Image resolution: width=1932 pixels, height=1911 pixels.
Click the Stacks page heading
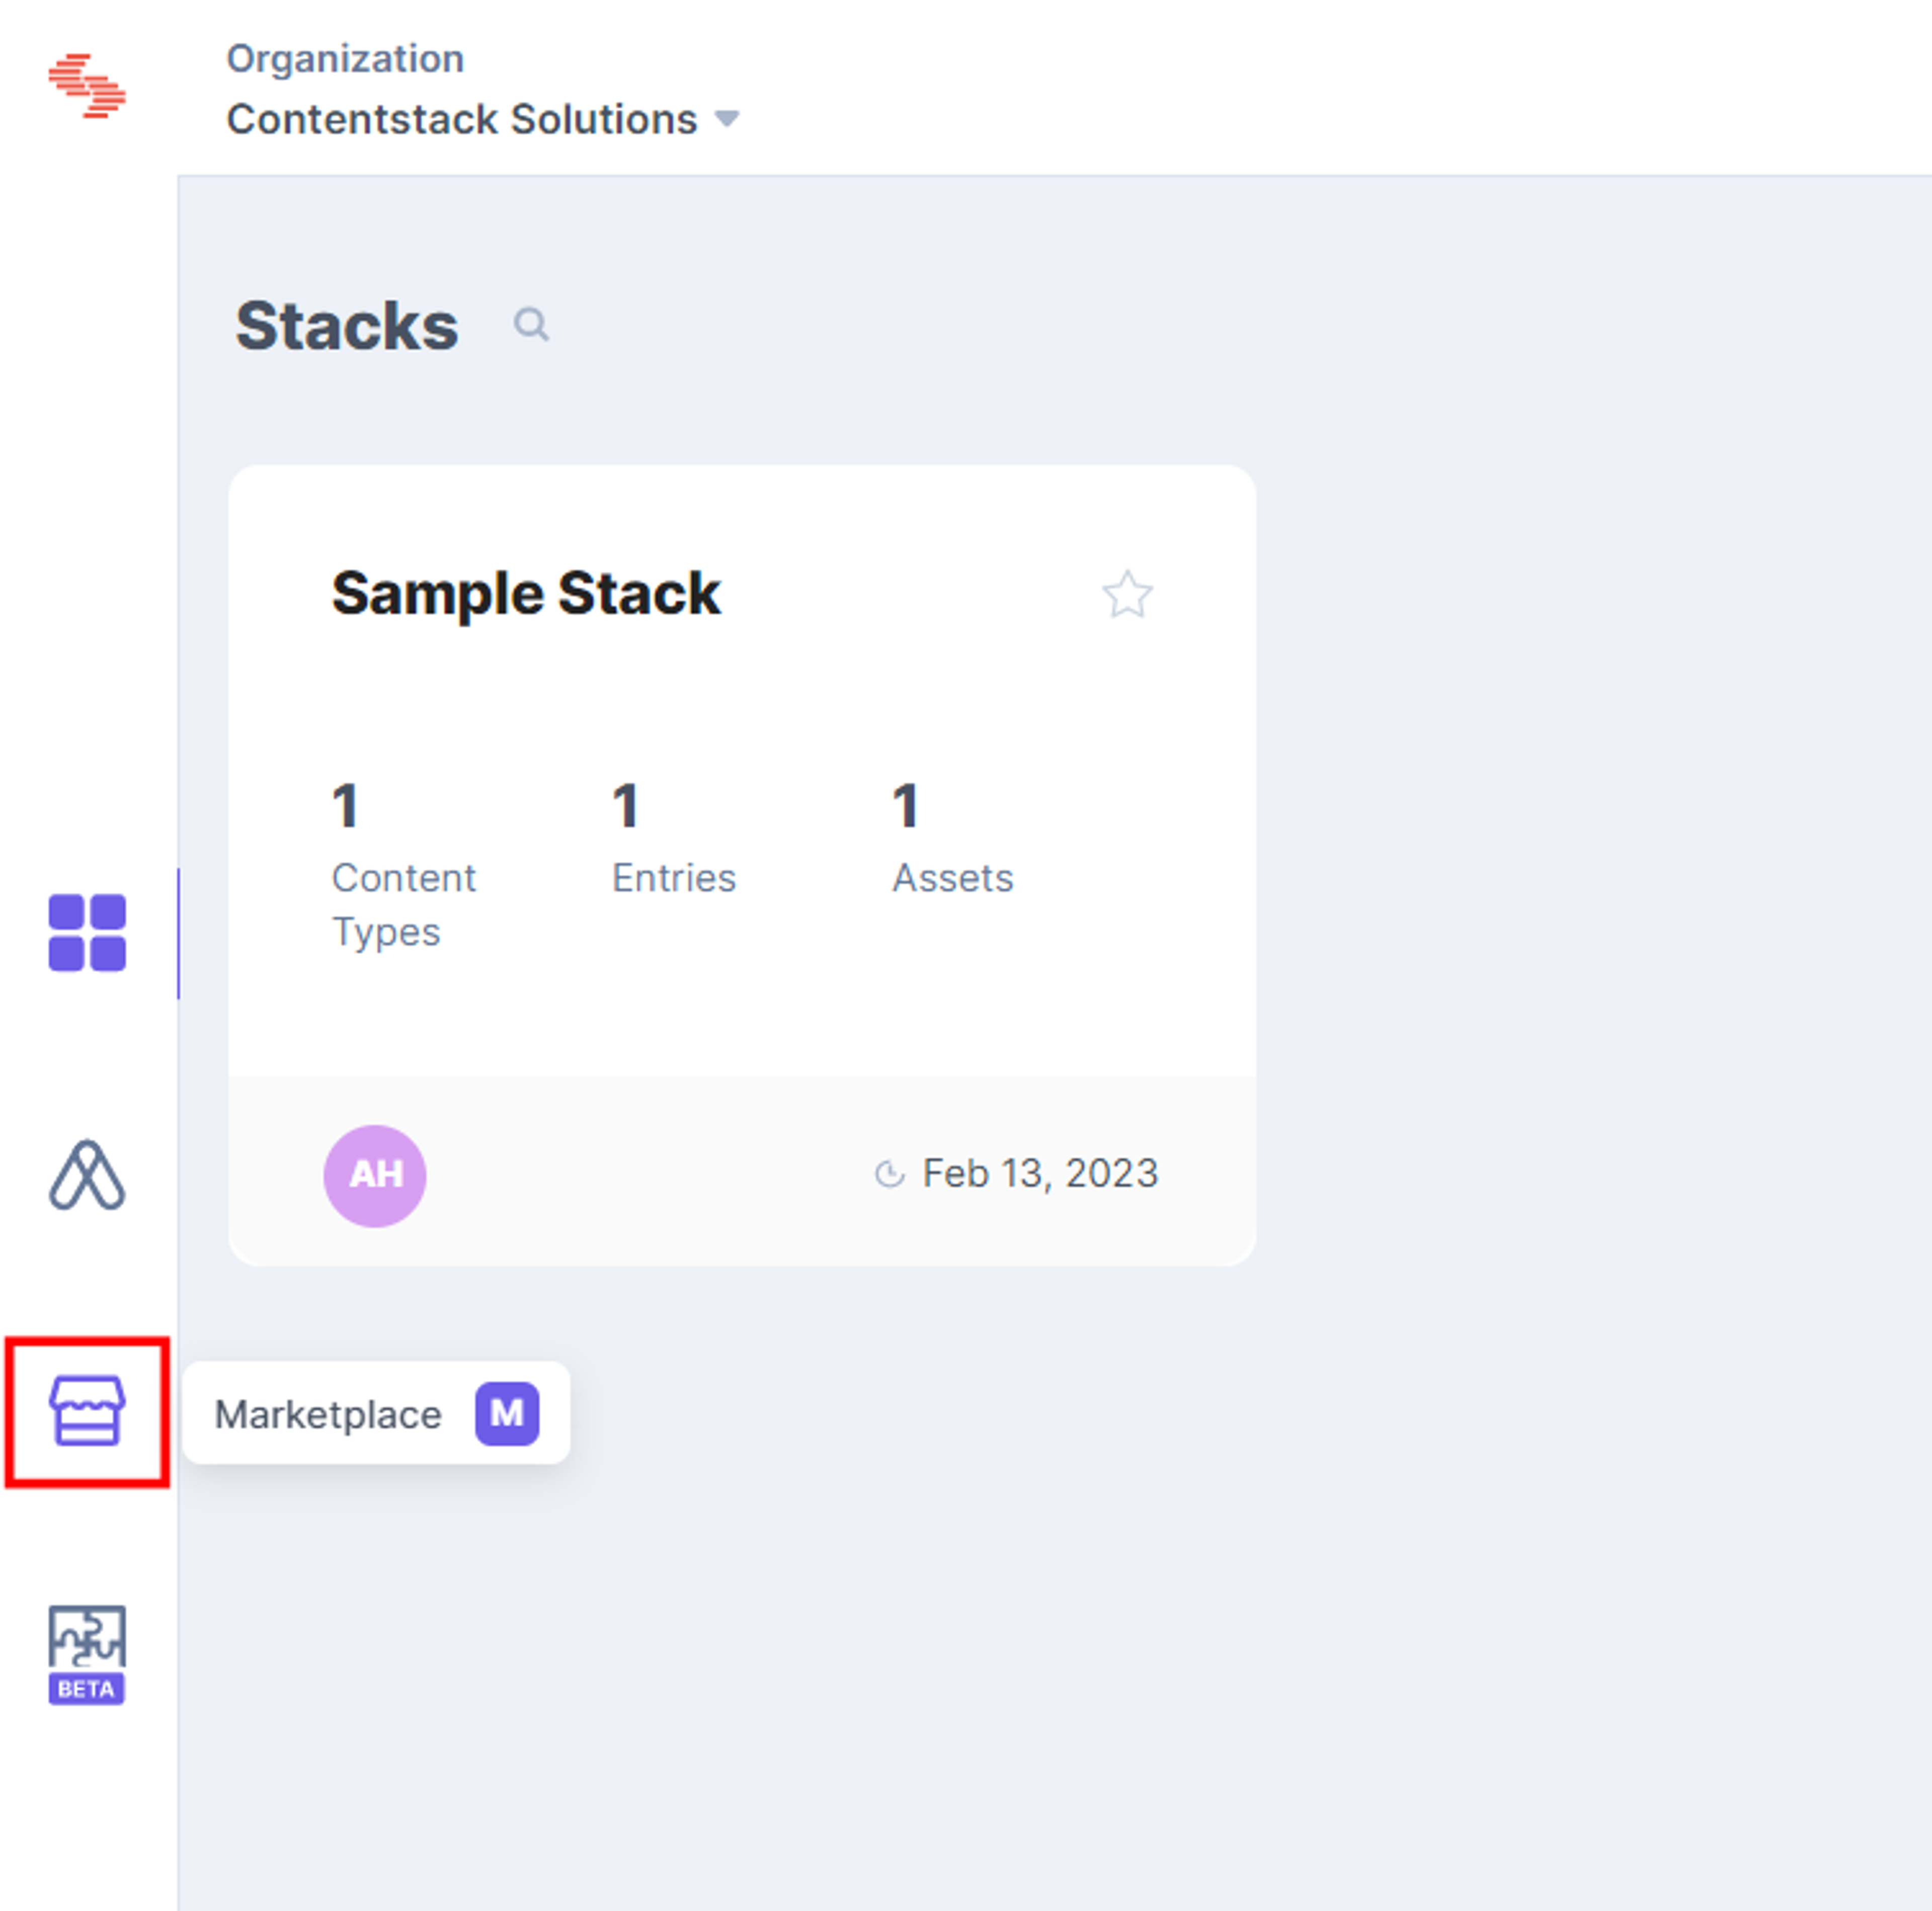[x=347, y=326]
